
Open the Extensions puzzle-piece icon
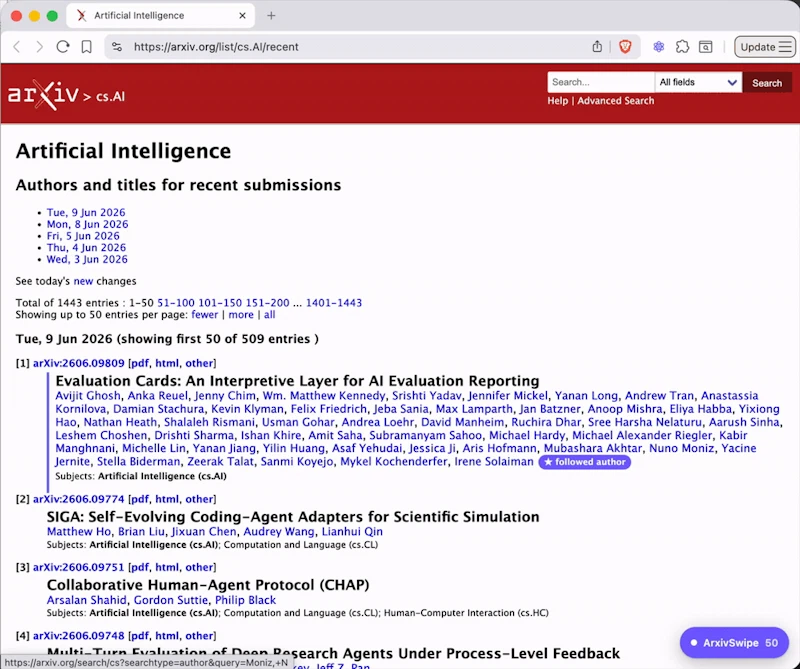[x=682, y=47]
